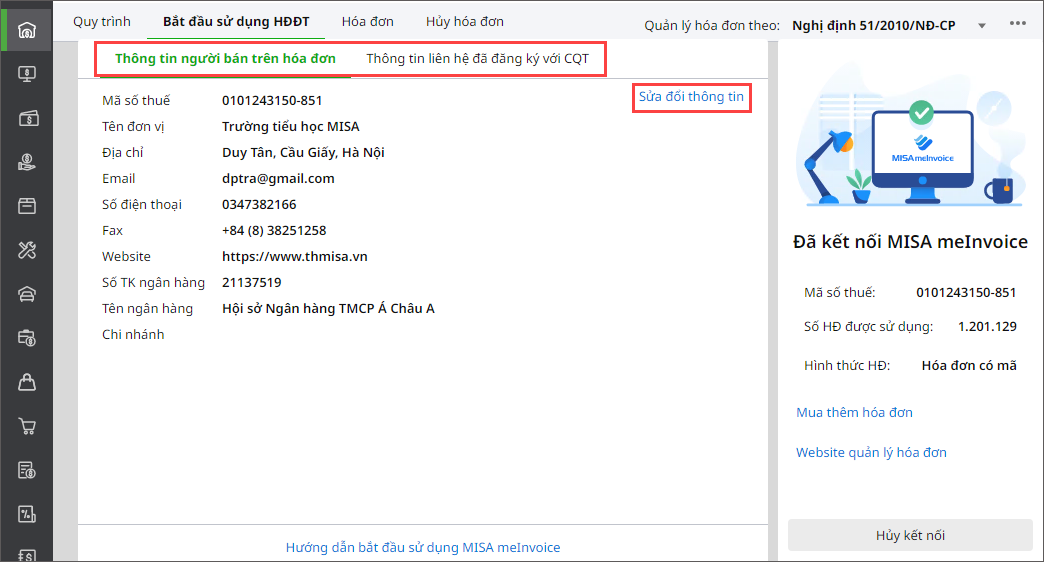
Task: Click the Sửa đổi thông tin link
Action: 691,97
